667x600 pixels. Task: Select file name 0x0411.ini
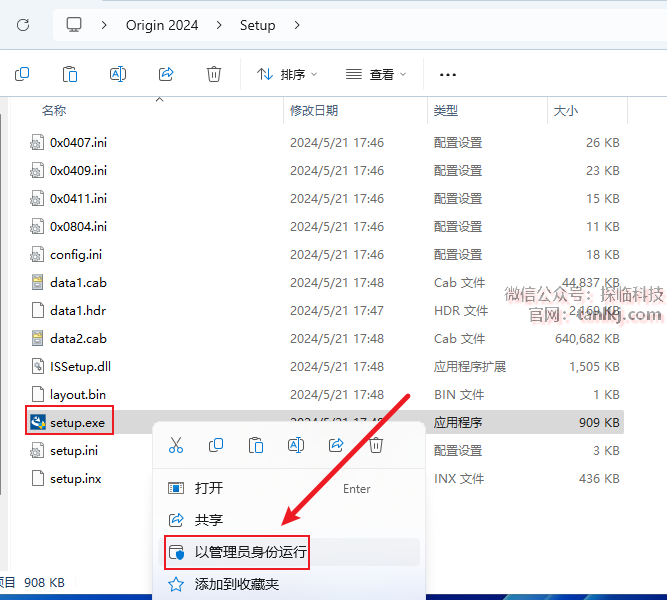pos(78,198)
